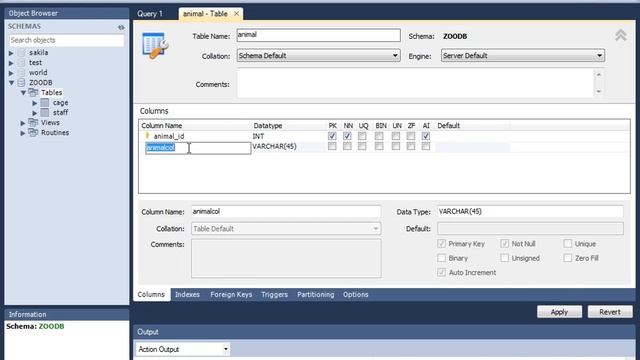Enable UQ checkbox for animalcol row
This screenshot has height=360, width=640.
click(x=362, y=146)
